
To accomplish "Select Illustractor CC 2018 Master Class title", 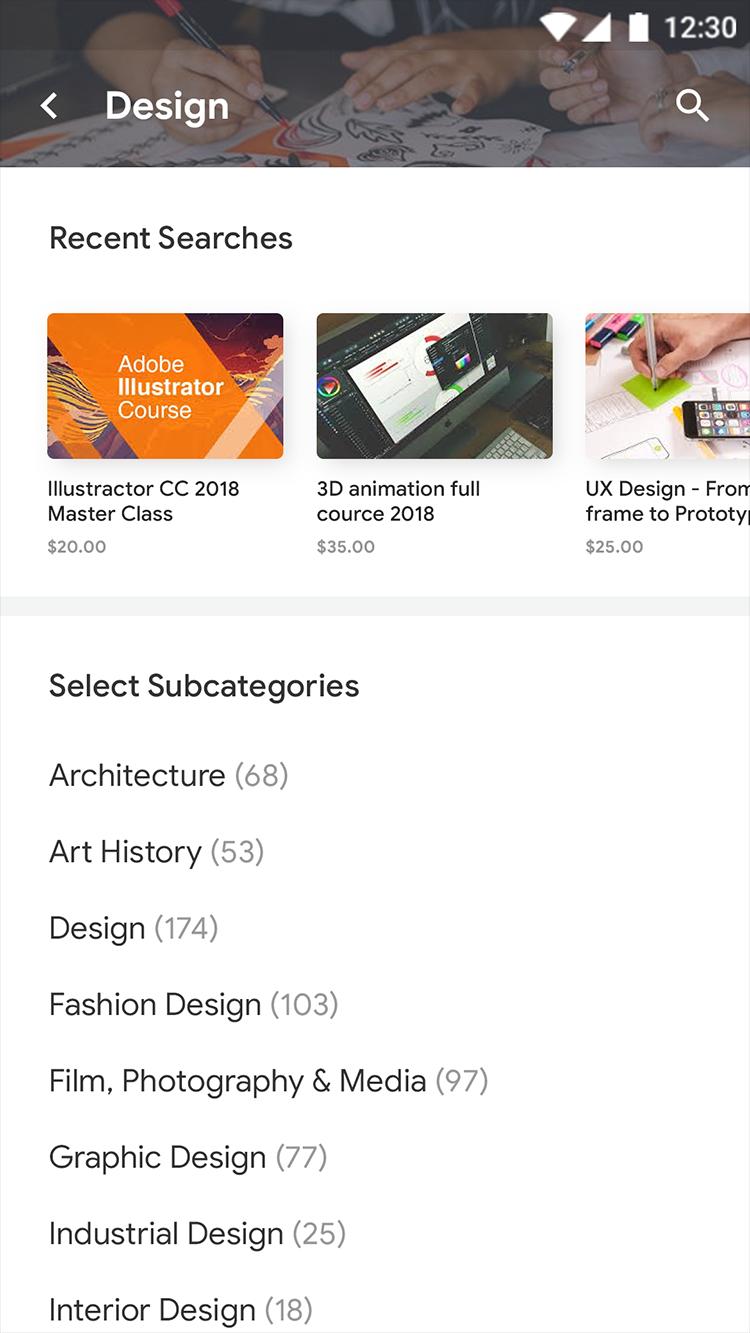I will (143, 501).
